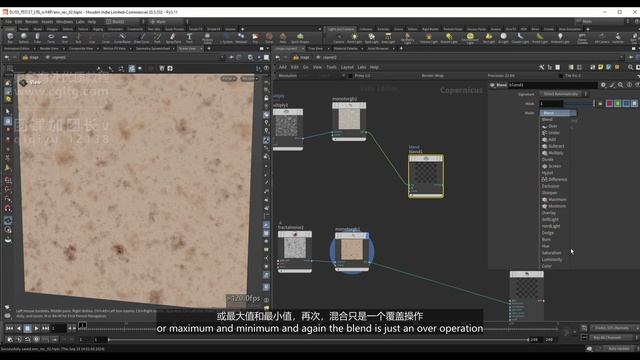The image size is (640, 360).
Task: Select the Sky Light shelf tool
Action: [x=489, y=38]
